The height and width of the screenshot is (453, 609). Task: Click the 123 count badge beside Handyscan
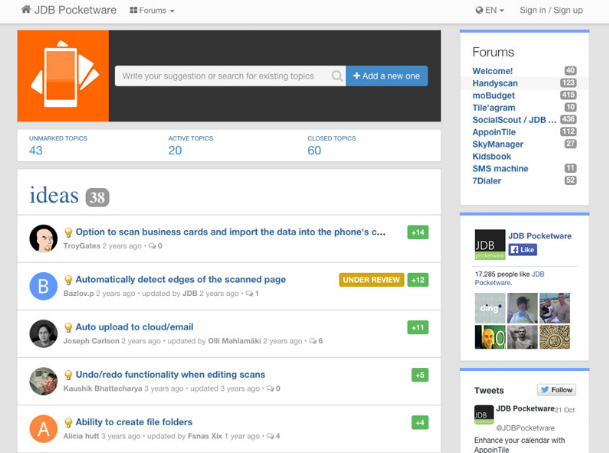coord(568,83)
